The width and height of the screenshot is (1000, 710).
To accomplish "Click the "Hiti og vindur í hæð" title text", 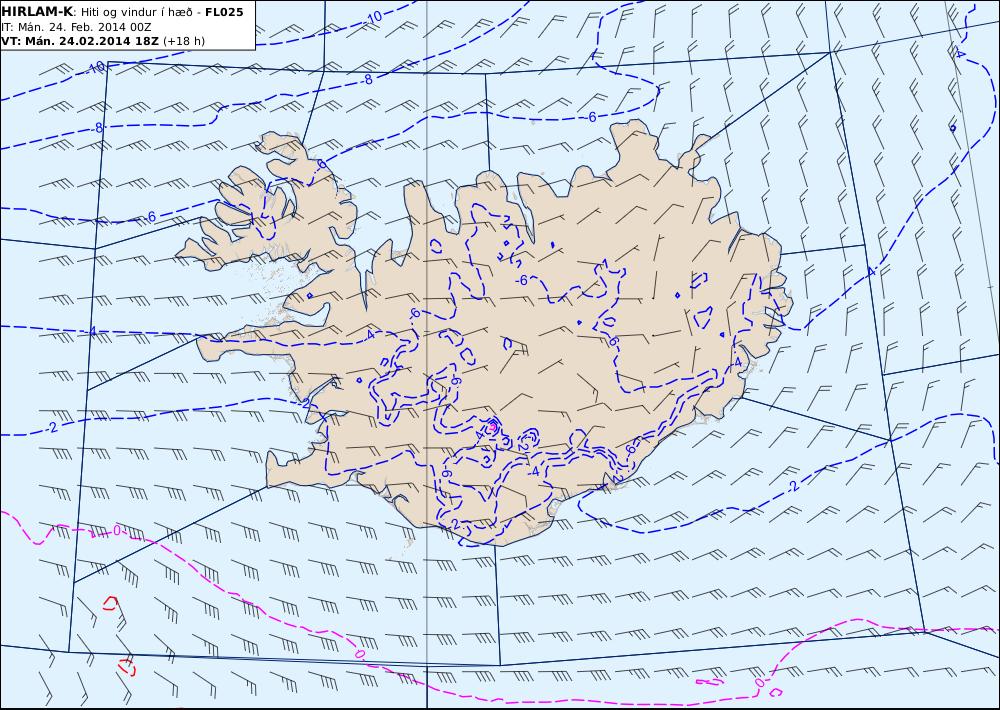I will (x=136, y=13).
